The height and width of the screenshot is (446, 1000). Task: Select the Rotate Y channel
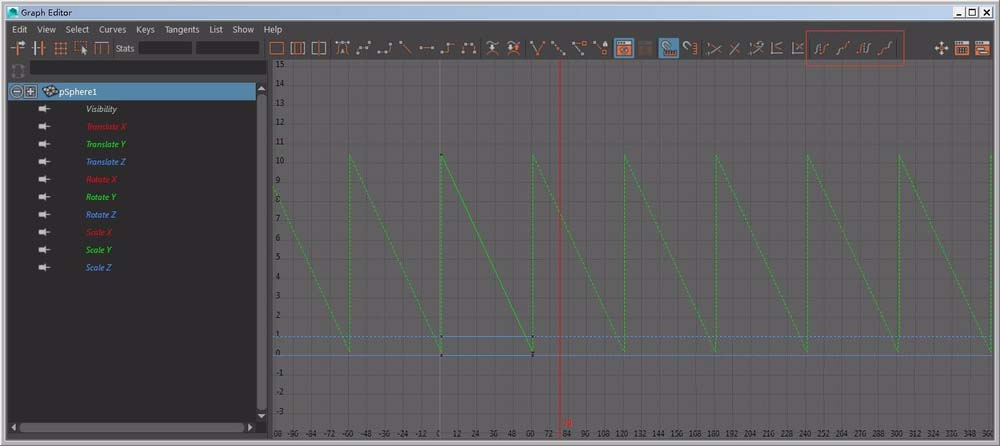point(101,197)
